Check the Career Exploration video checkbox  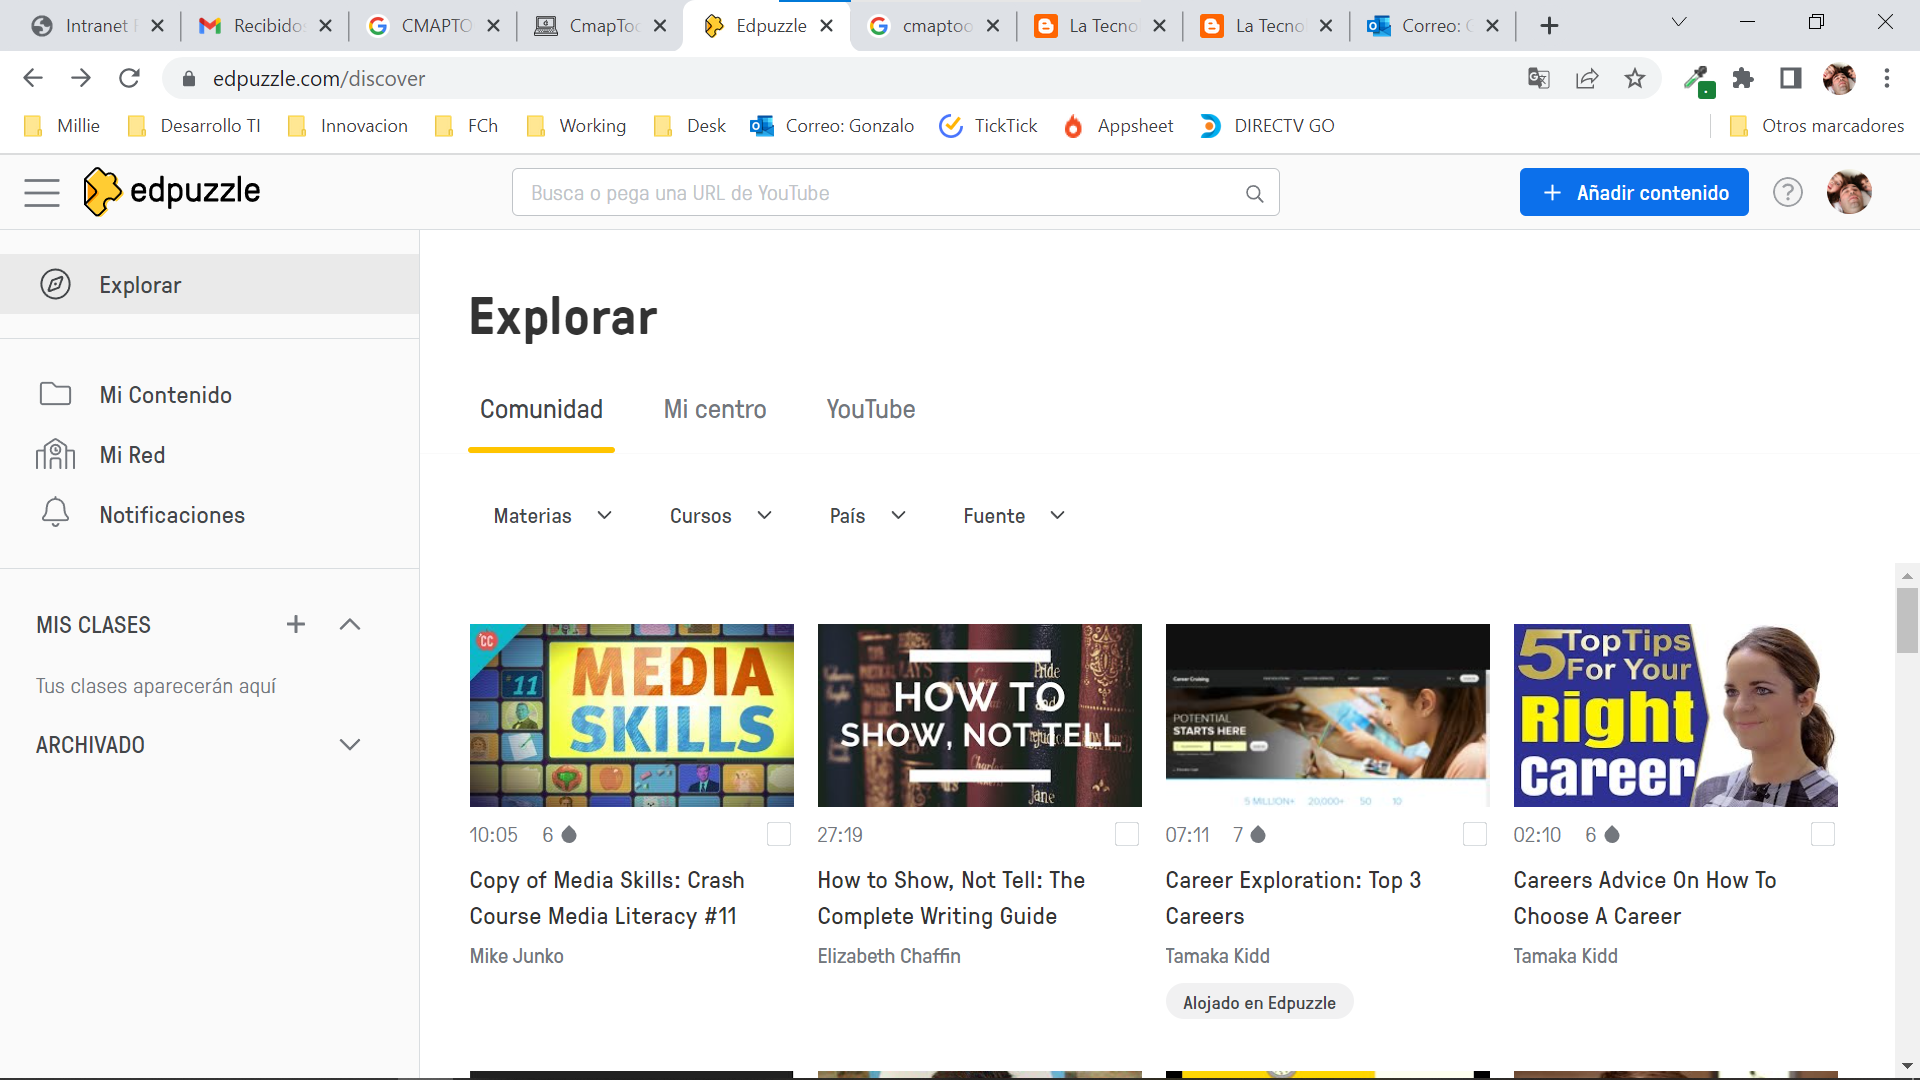(x=1474, y=834)
